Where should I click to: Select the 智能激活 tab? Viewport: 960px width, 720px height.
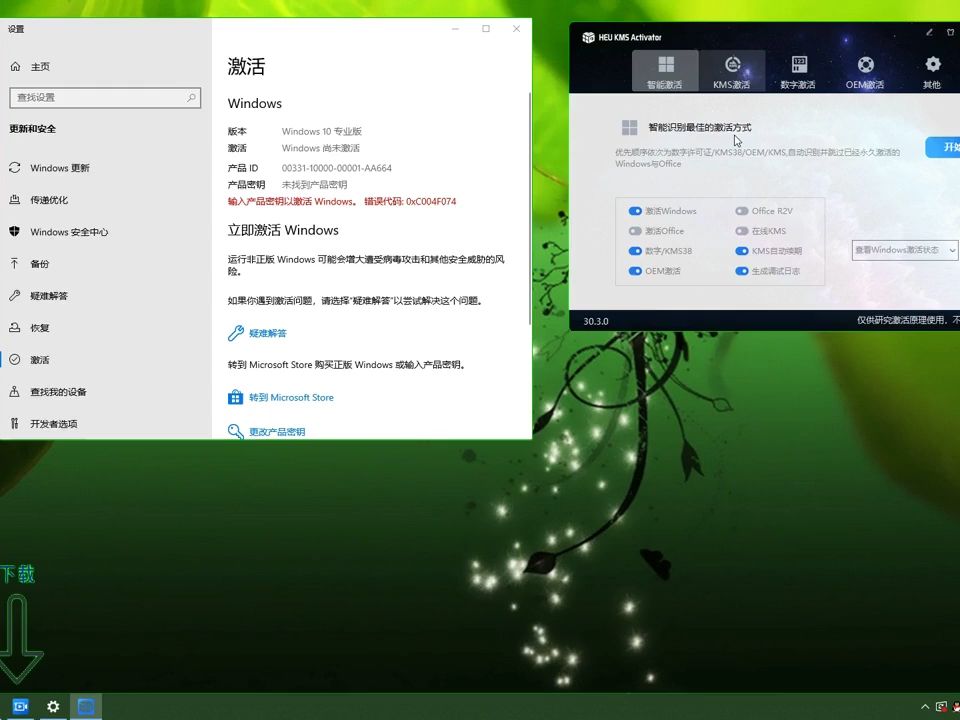(665, 70)
